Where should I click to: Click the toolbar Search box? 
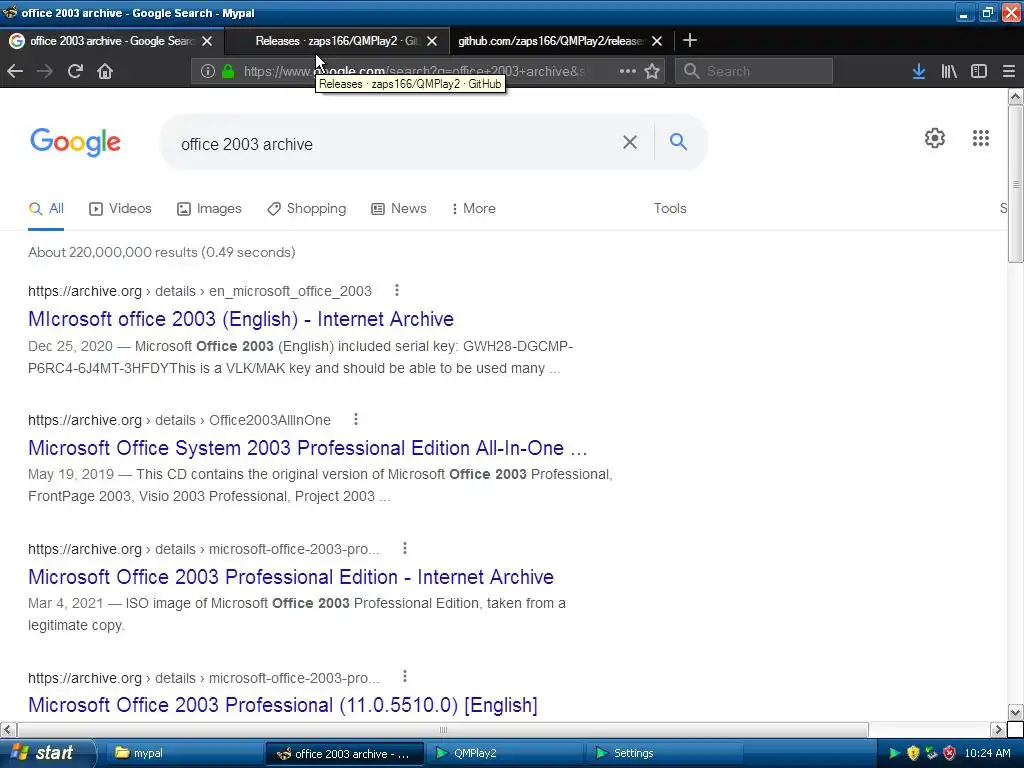pos(754,71)
